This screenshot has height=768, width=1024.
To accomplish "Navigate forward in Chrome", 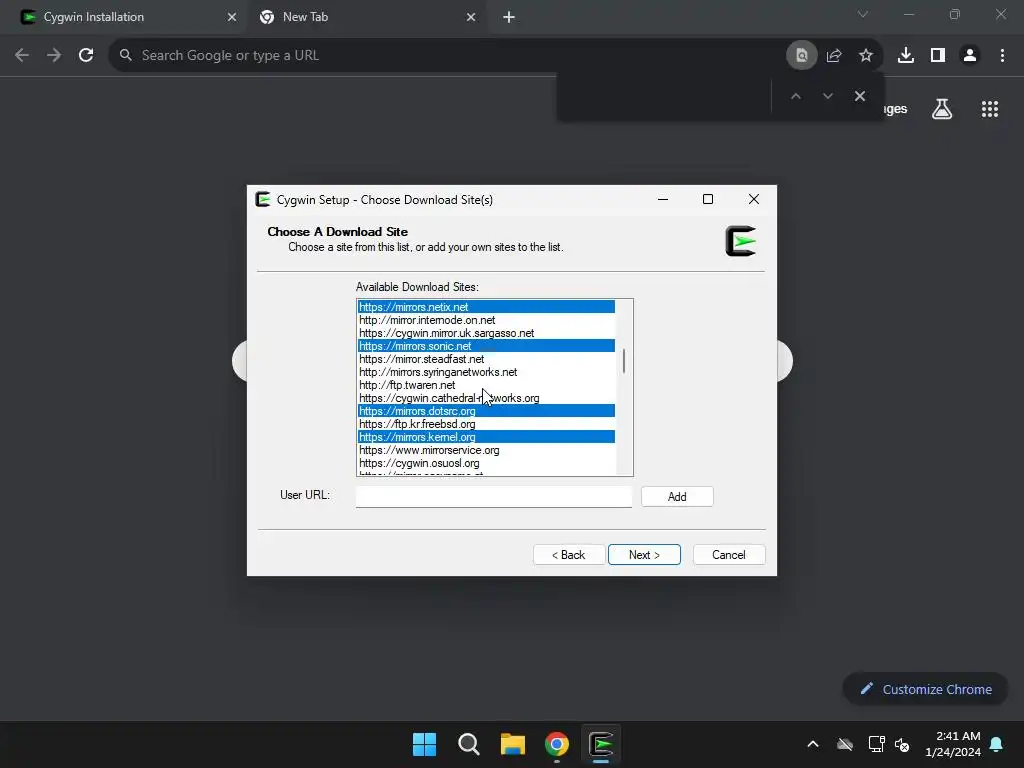I will click(x=54, y=56).
